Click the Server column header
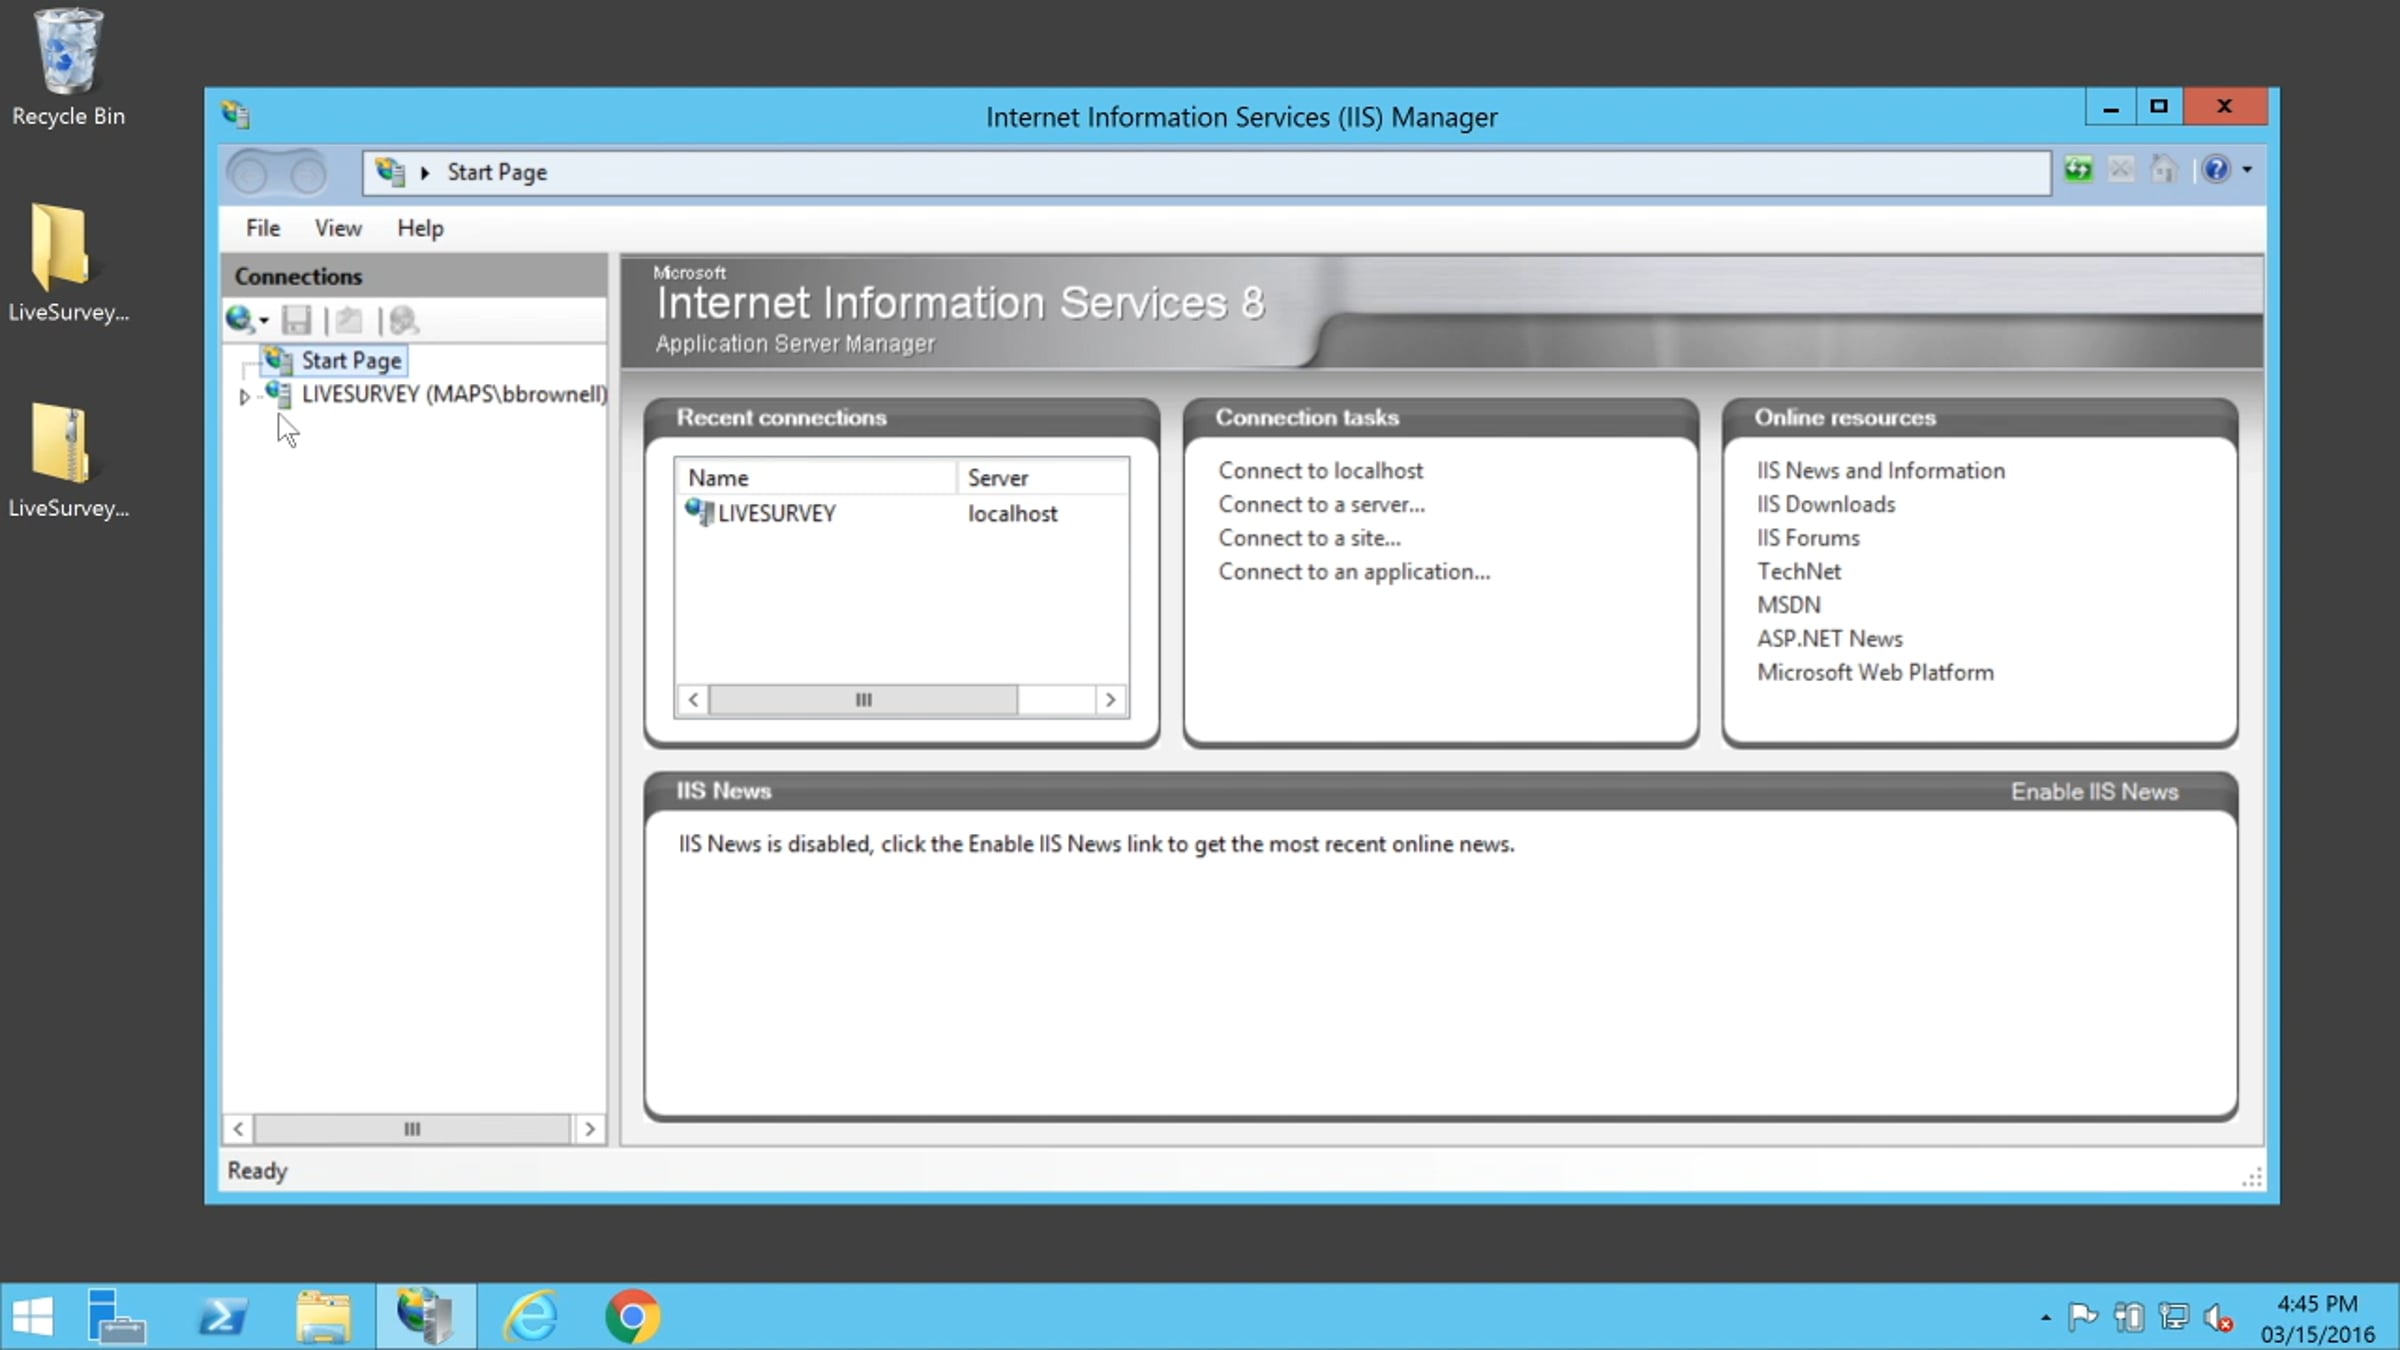 coord(1043,477)
